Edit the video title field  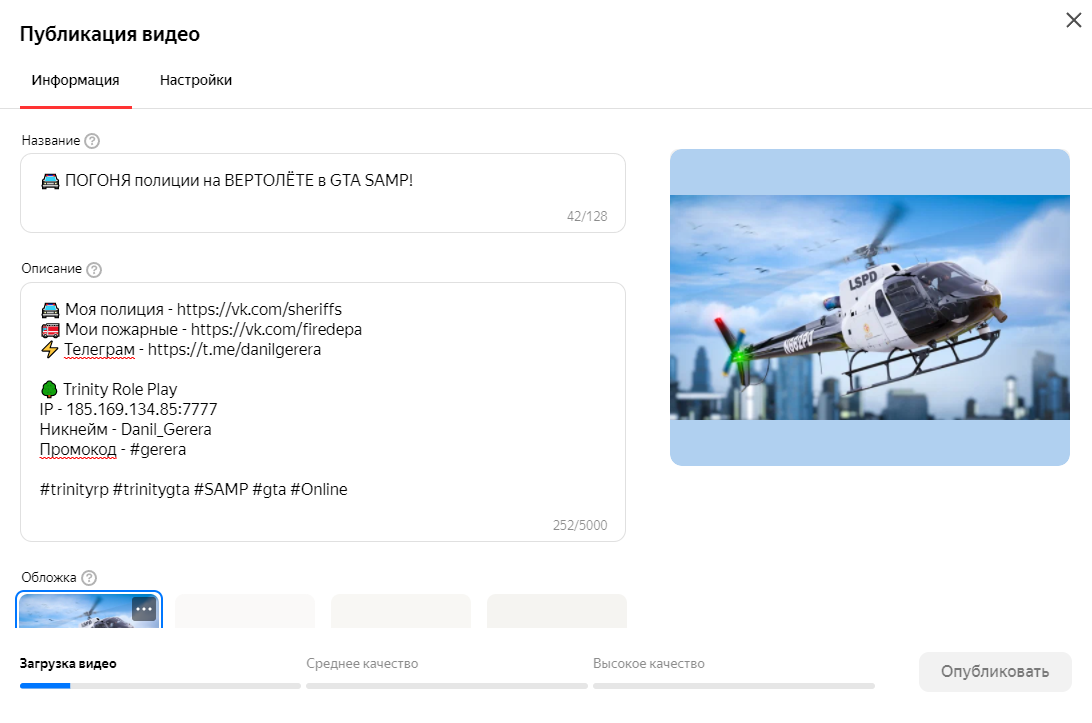pyautogui.click(x=322, y=193)
